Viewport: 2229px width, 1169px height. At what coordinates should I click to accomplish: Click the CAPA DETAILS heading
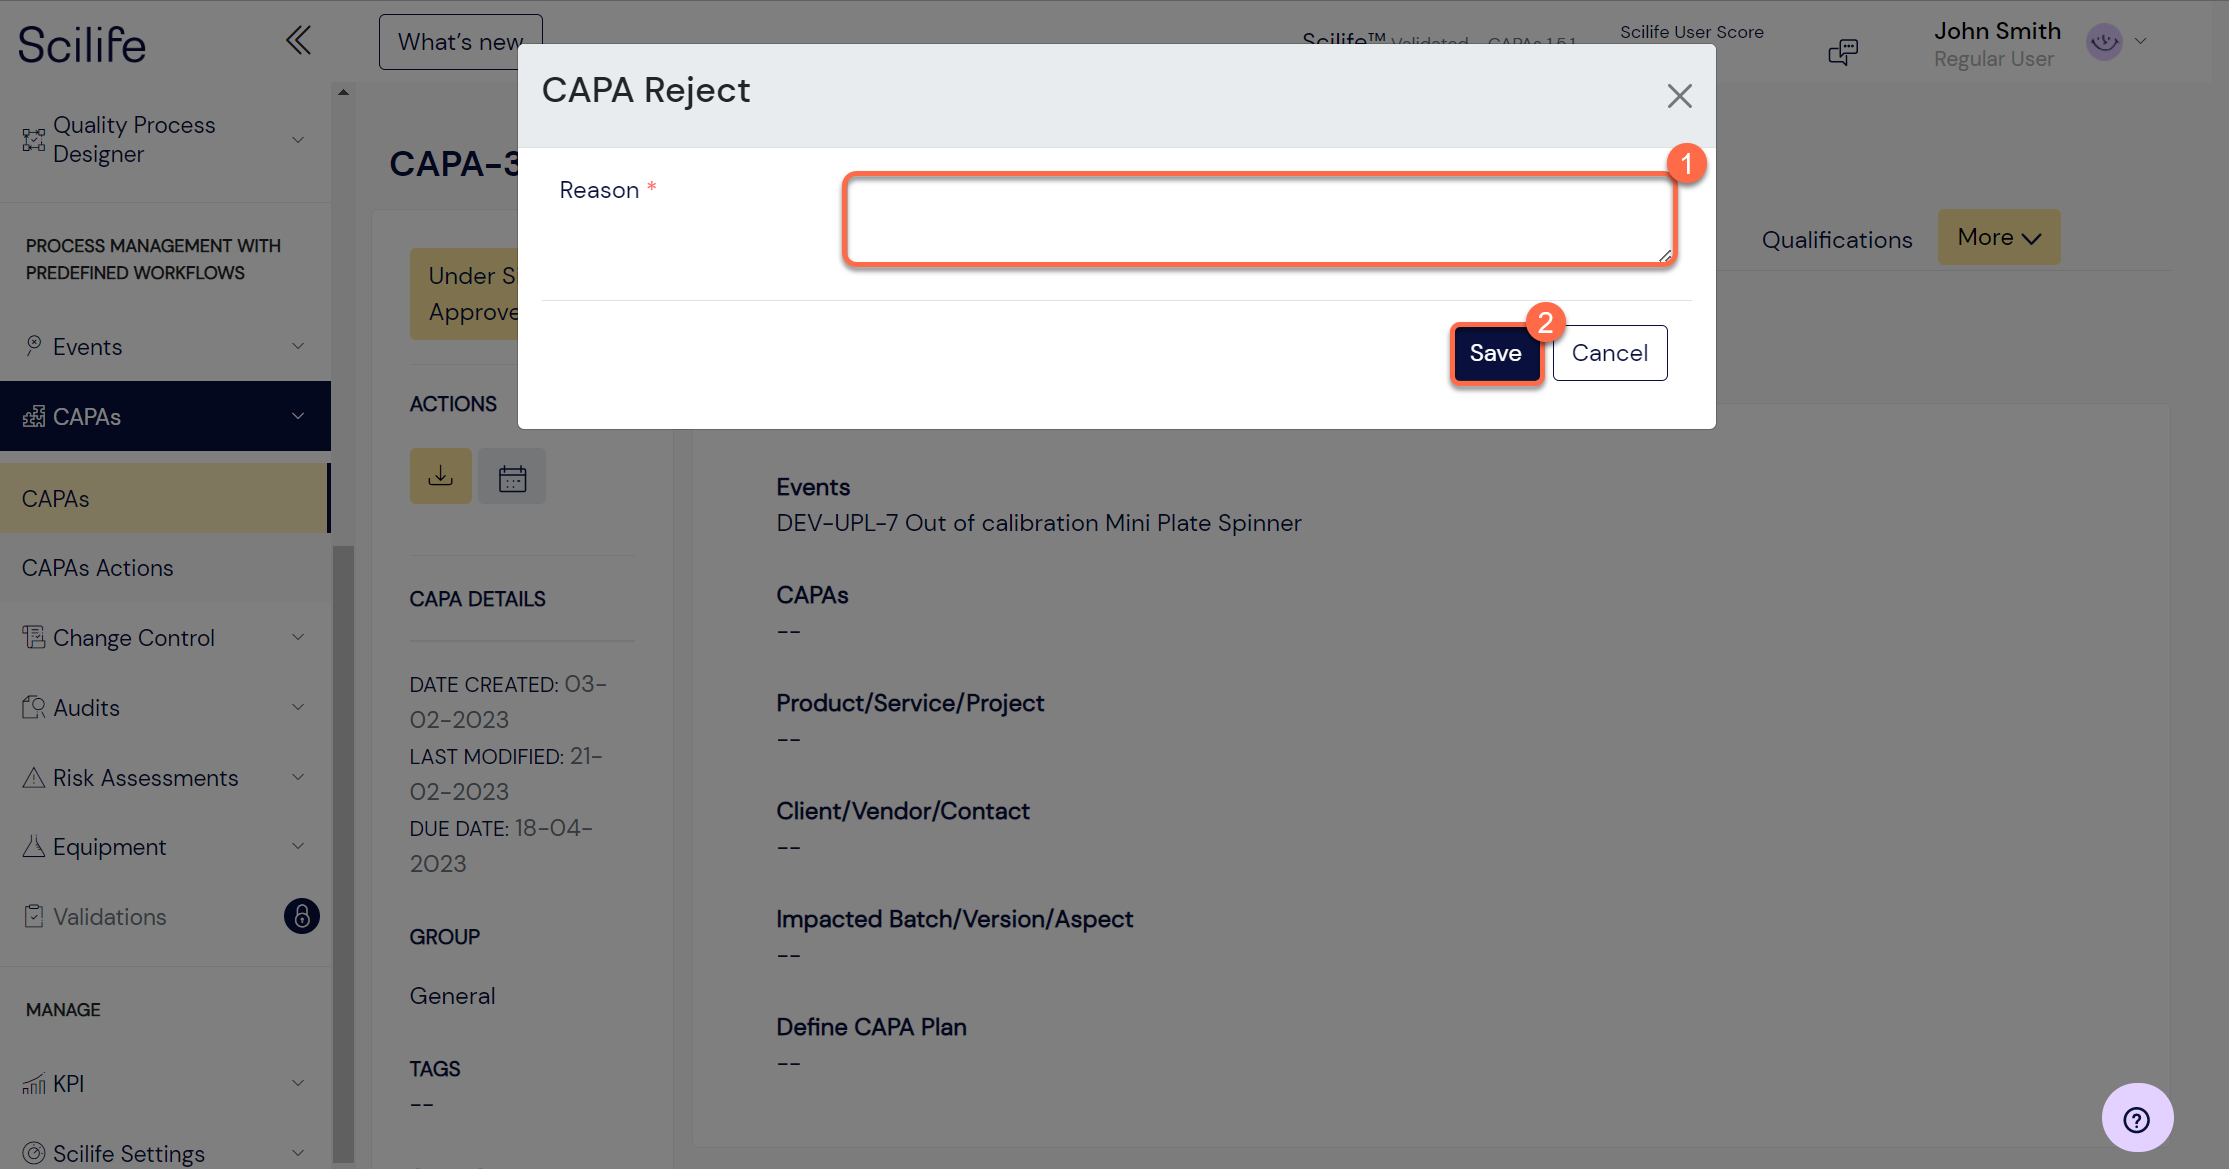[477, 599]
